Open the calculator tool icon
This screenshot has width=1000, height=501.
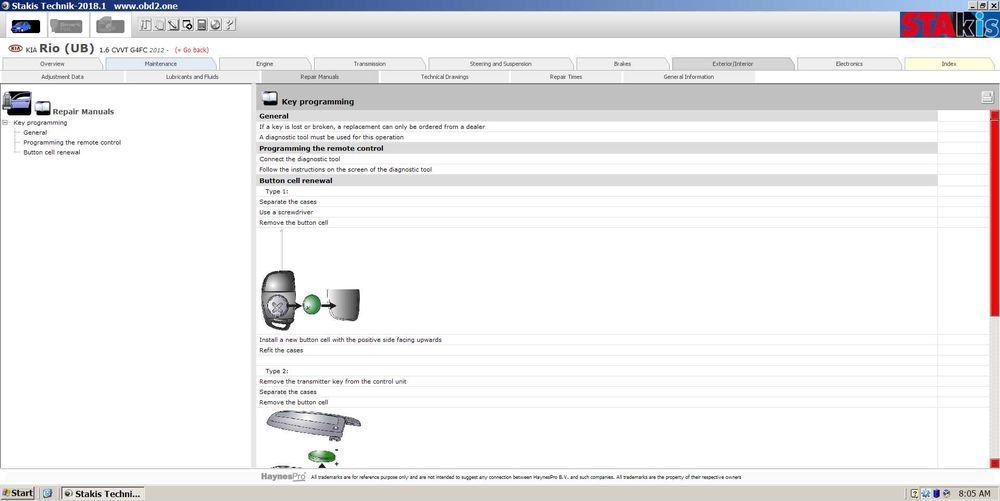tap(202, 25)
